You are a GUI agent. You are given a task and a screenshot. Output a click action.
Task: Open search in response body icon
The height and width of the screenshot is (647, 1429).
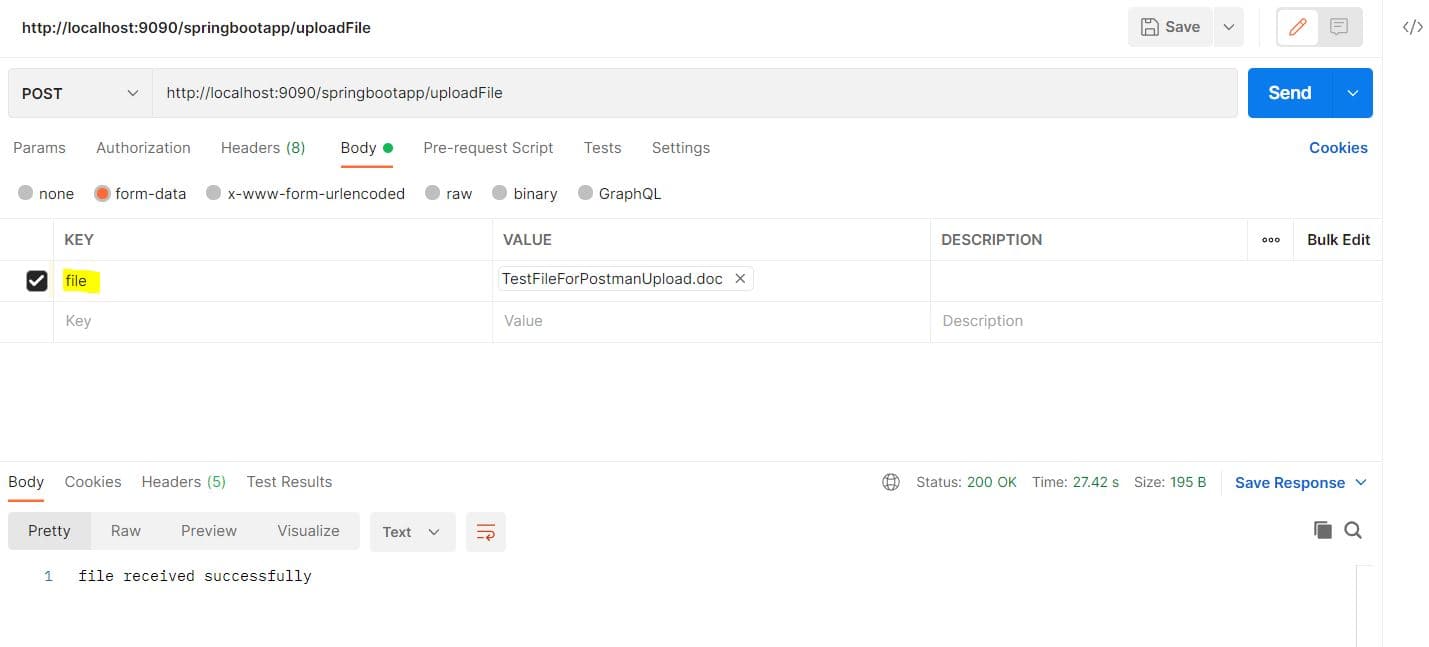point(1353,530)
